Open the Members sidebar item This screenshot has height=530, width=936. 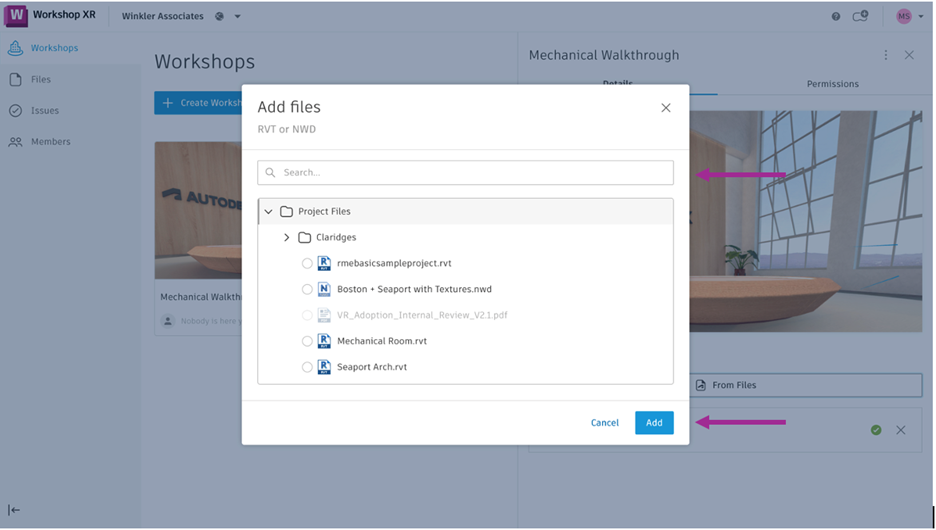(70, 141)
